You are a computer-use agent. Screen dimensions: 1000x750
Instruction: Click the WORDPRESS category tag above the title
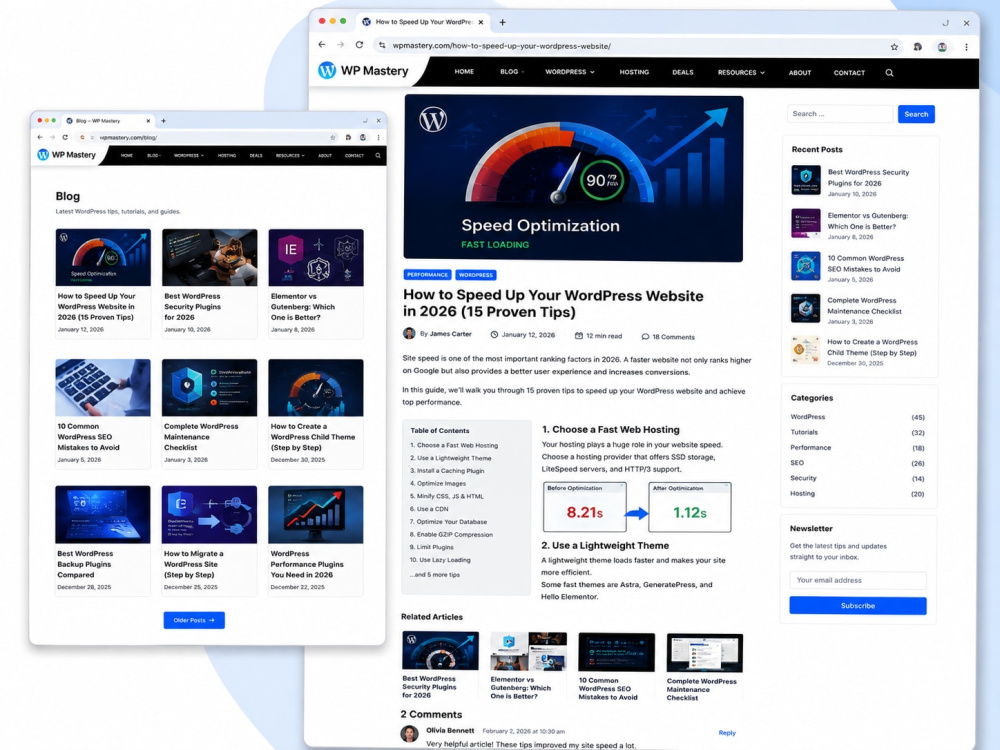[476, 275]
